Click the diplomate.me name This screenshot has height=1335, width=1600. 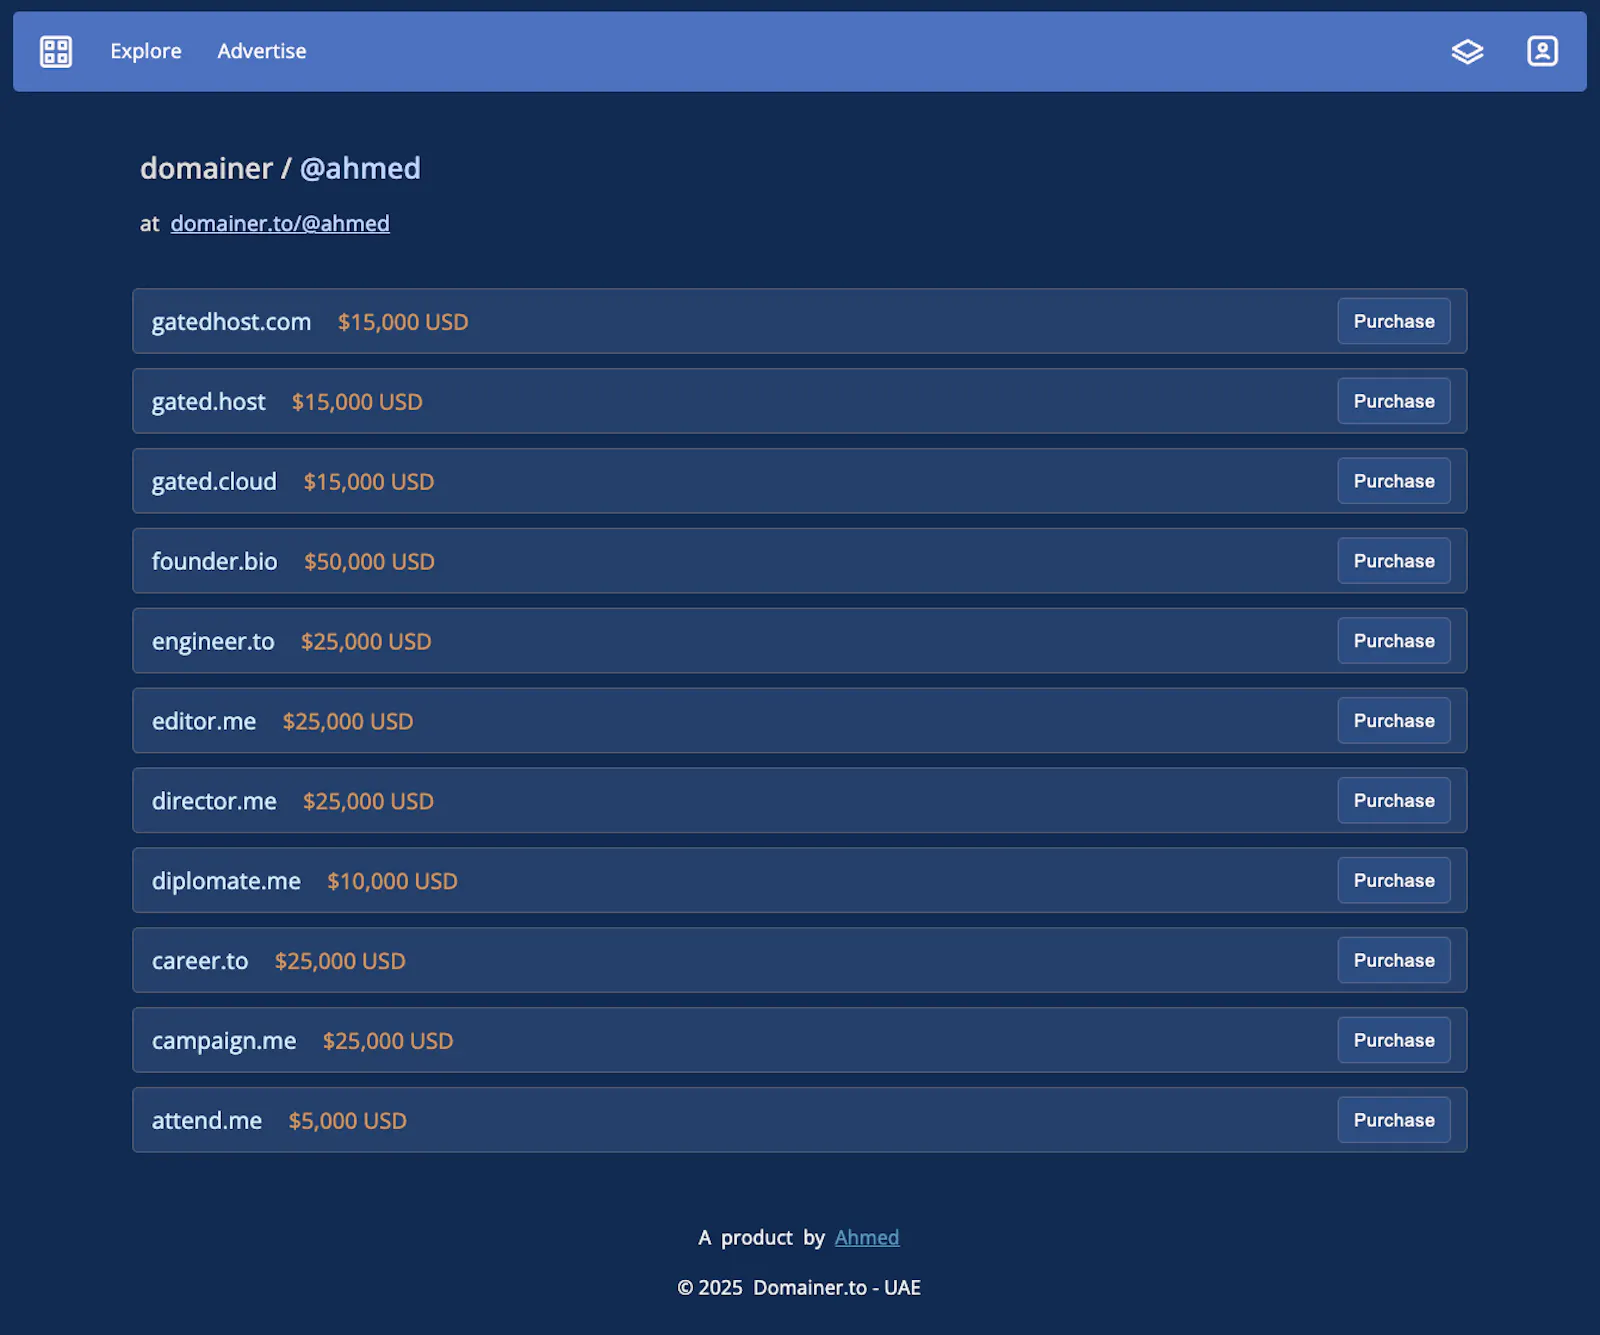(x=226, y=882)
